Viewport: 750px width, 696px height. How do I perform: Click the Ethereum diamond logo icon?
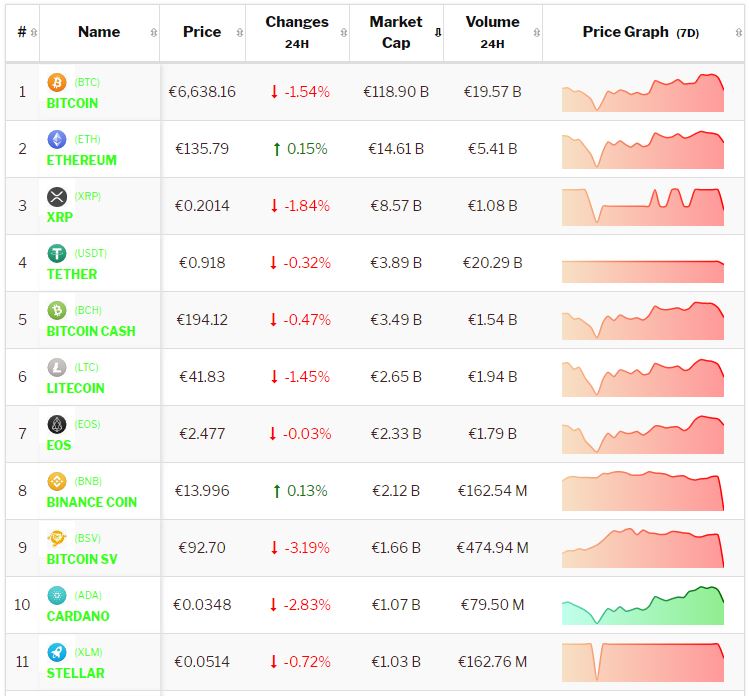click(57, 139)
